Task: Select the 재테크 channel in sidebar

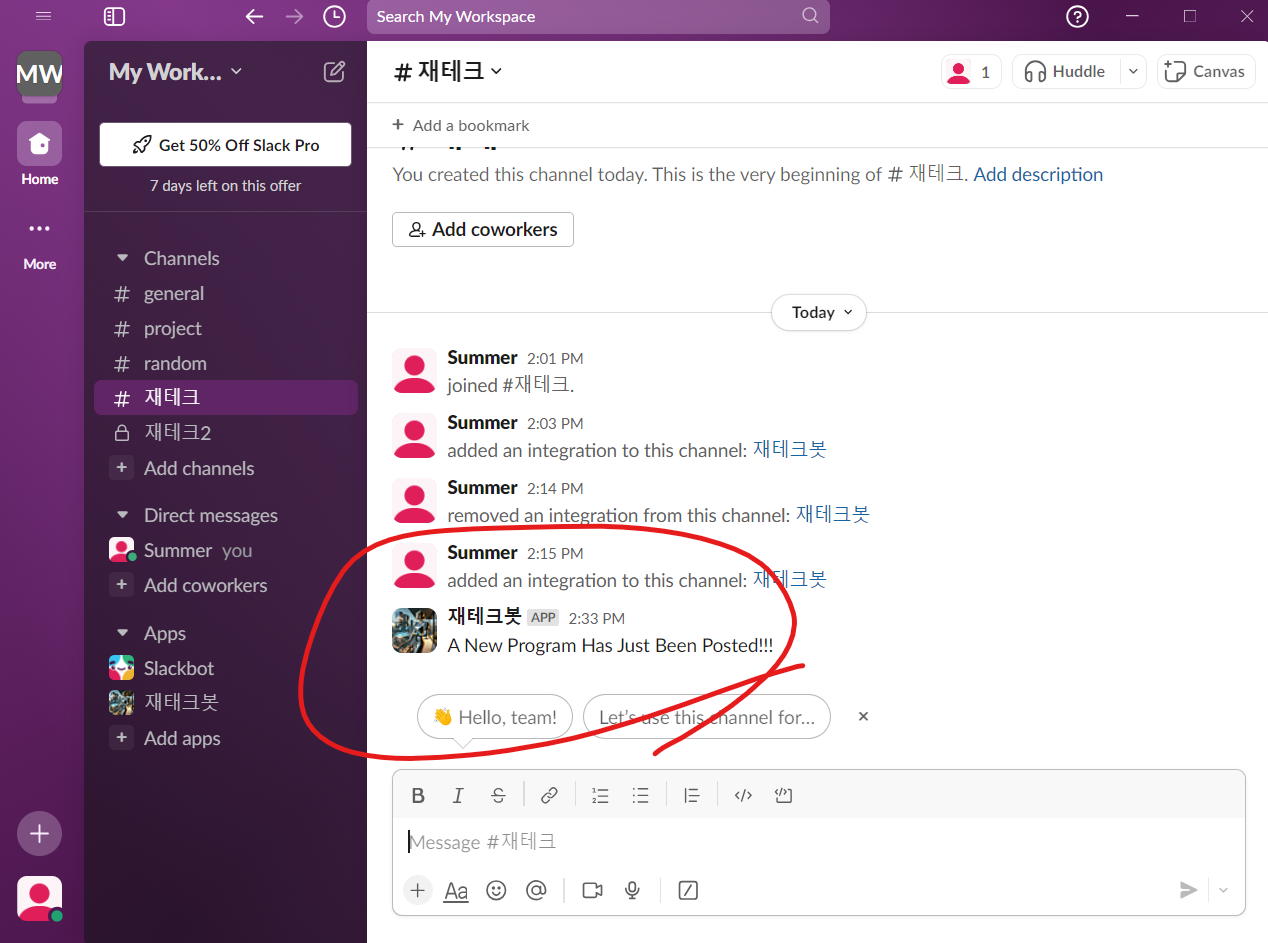Action: (x=226, y=397)
